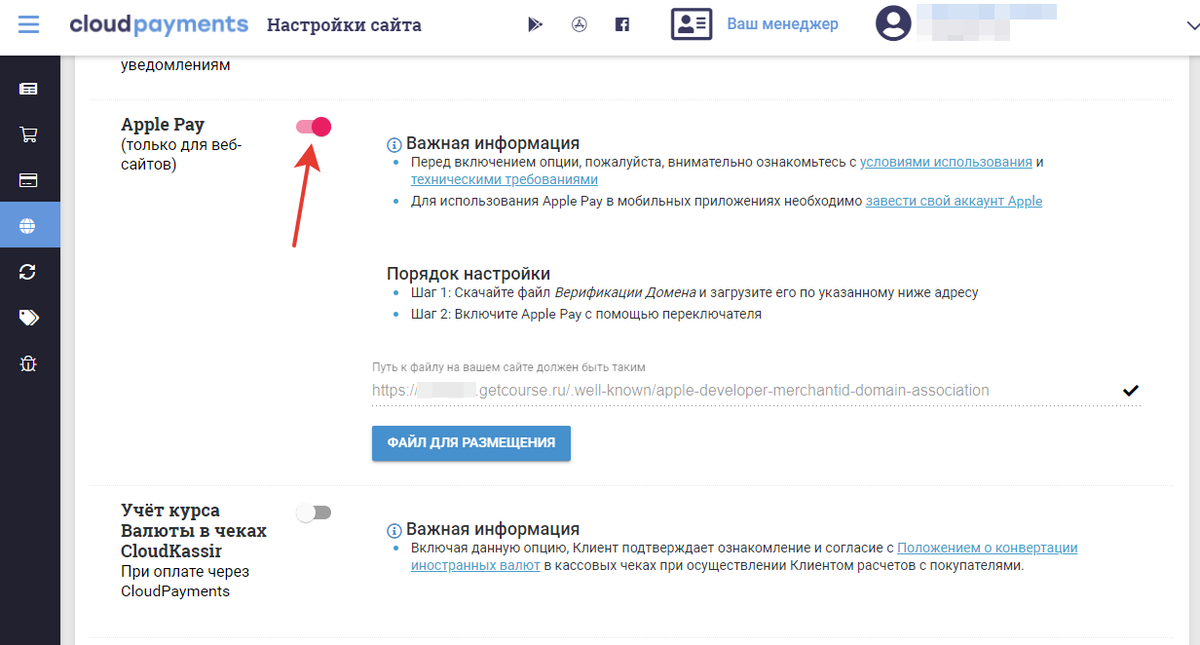Click the "Учёт курса Валюты в чеках CloudKassir" heading
This screenshot has width=1200, height=645.
tap(194, 531)
